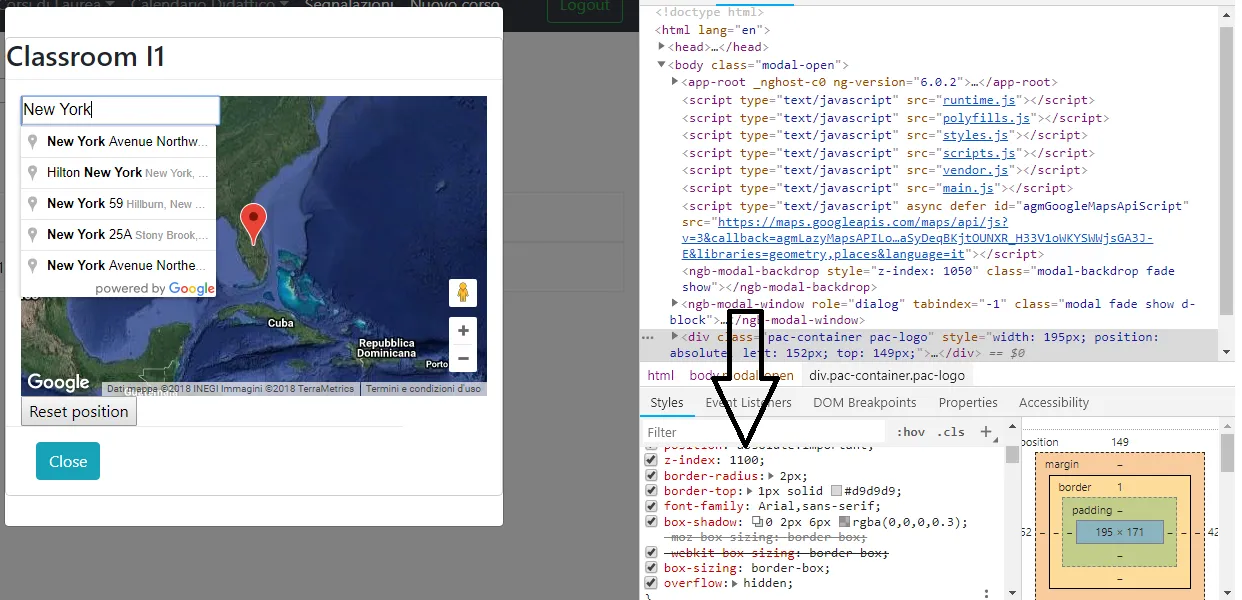Image resolution: width=1242 pixels, height=600 pixels.
Task: Toggle the :hov element state button
Action: tap(911, 432)
